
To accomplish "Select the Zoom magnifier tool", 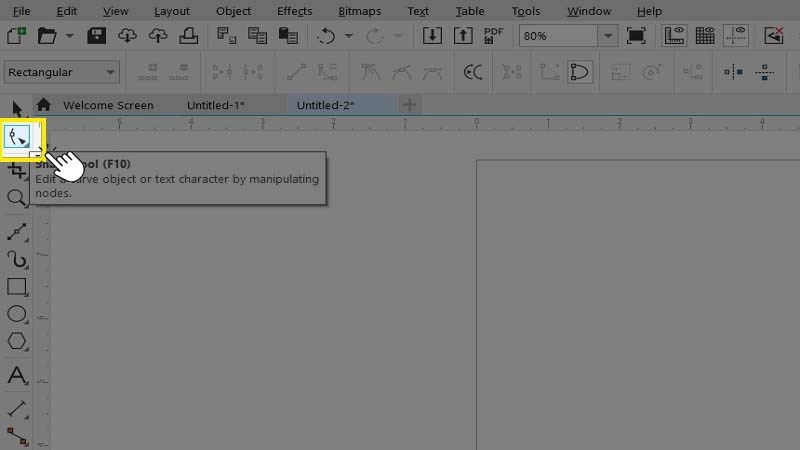I will click(17, 198).
